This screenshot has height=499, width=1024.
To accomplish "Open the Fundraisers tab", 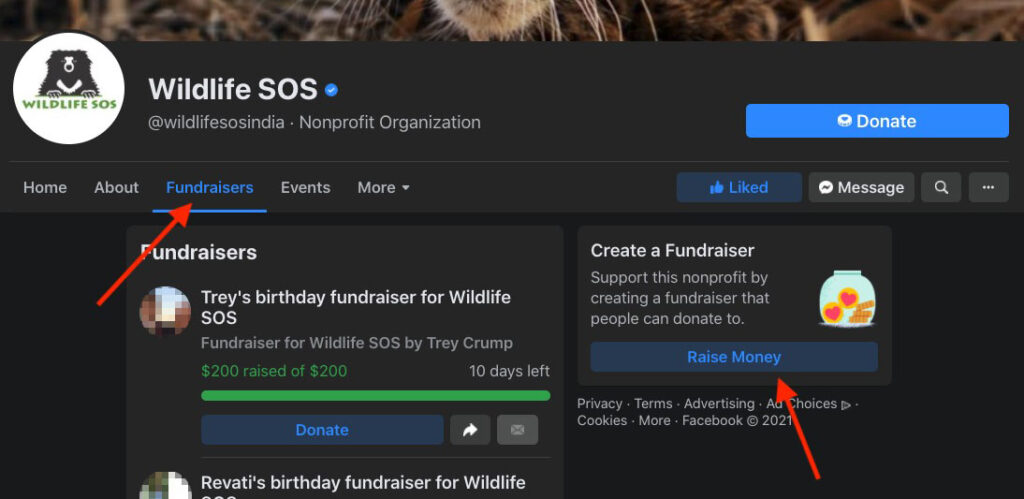I will 210,187.
